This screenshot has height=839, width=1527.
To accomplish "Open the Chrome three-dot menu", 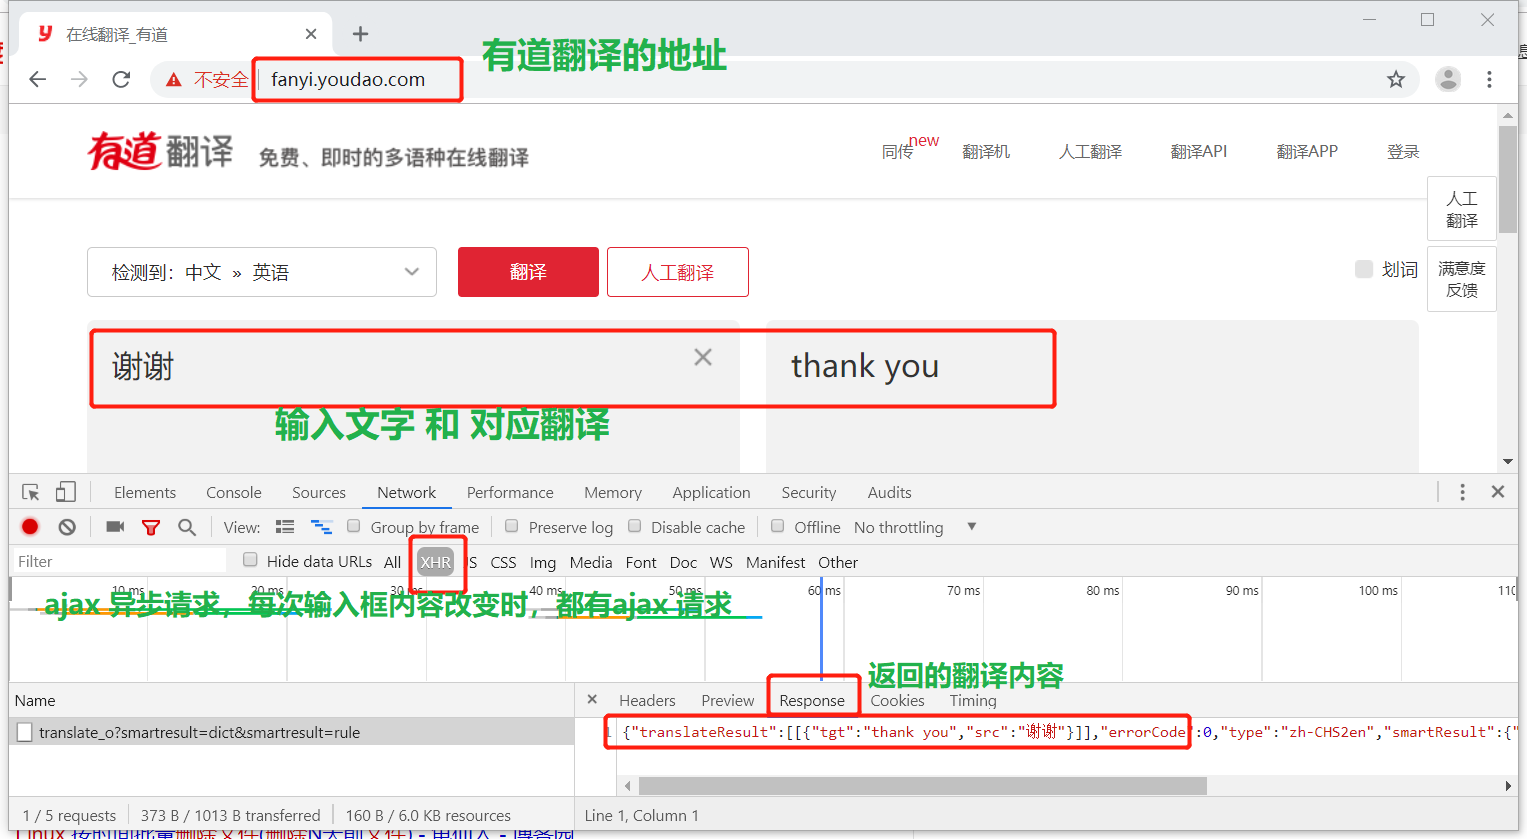I will click(x=1489, y=80).
